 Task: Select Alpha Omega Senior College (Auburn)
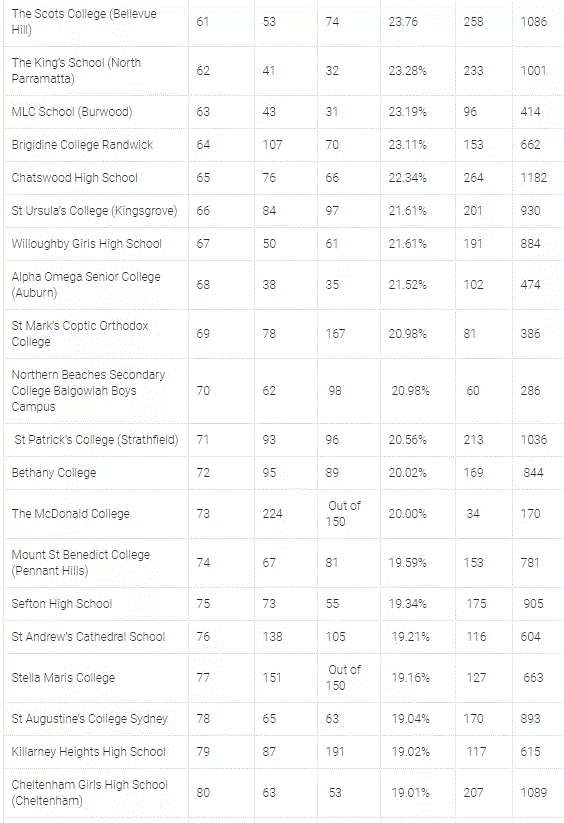(86, 284)
